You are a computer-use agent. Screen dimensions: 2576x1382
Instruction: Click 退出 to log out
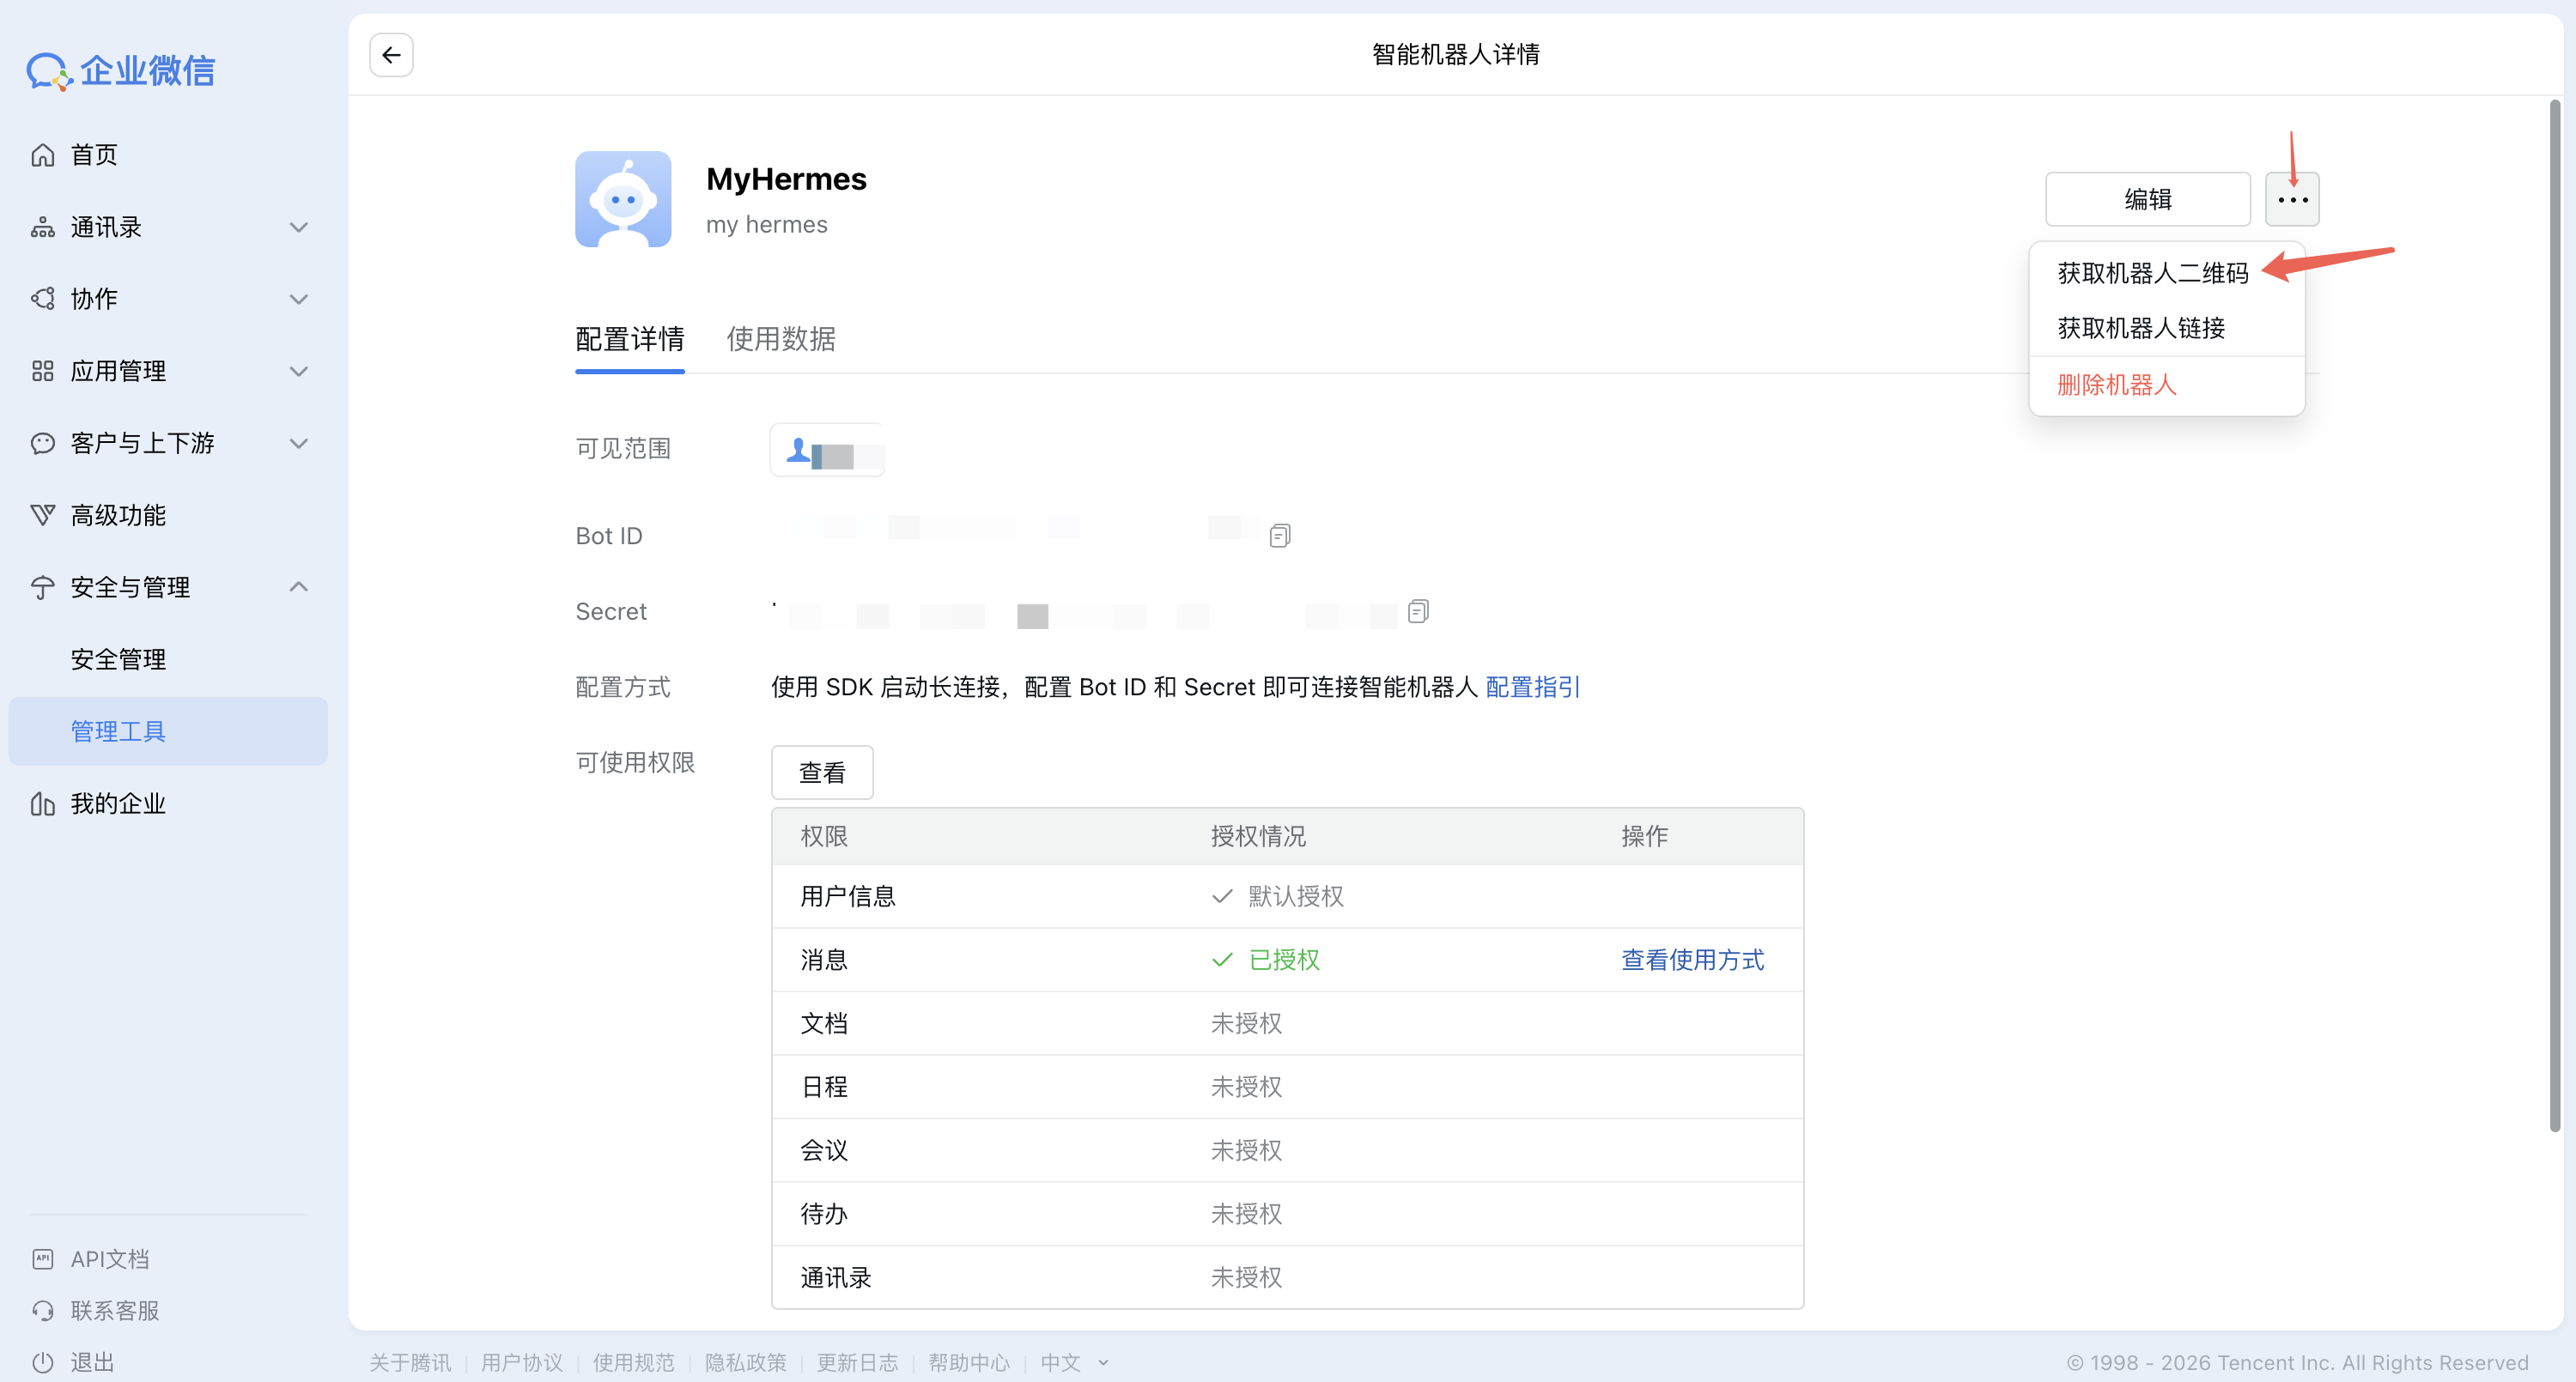tap(92, 1362)
